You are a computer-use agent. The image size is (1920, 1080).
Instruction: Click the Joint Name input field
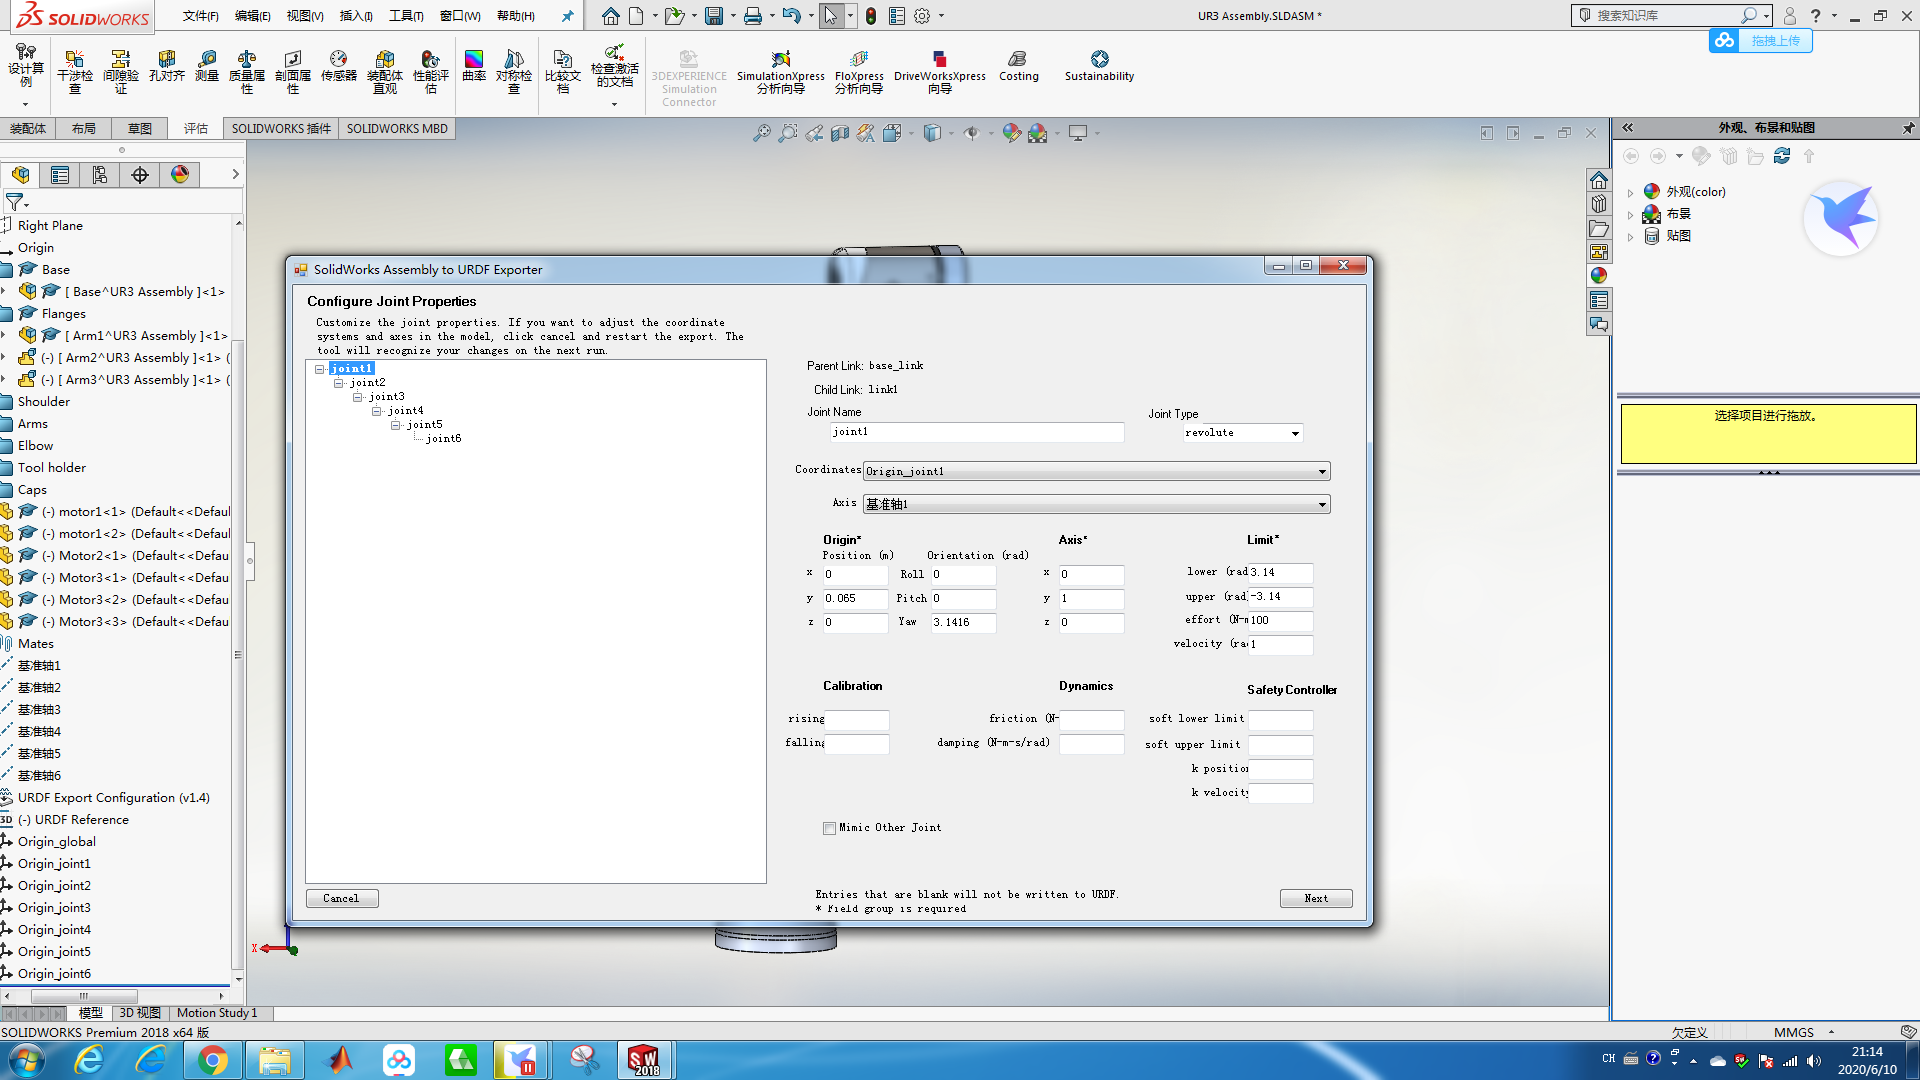pyautogui.click(x=976, y=432)
